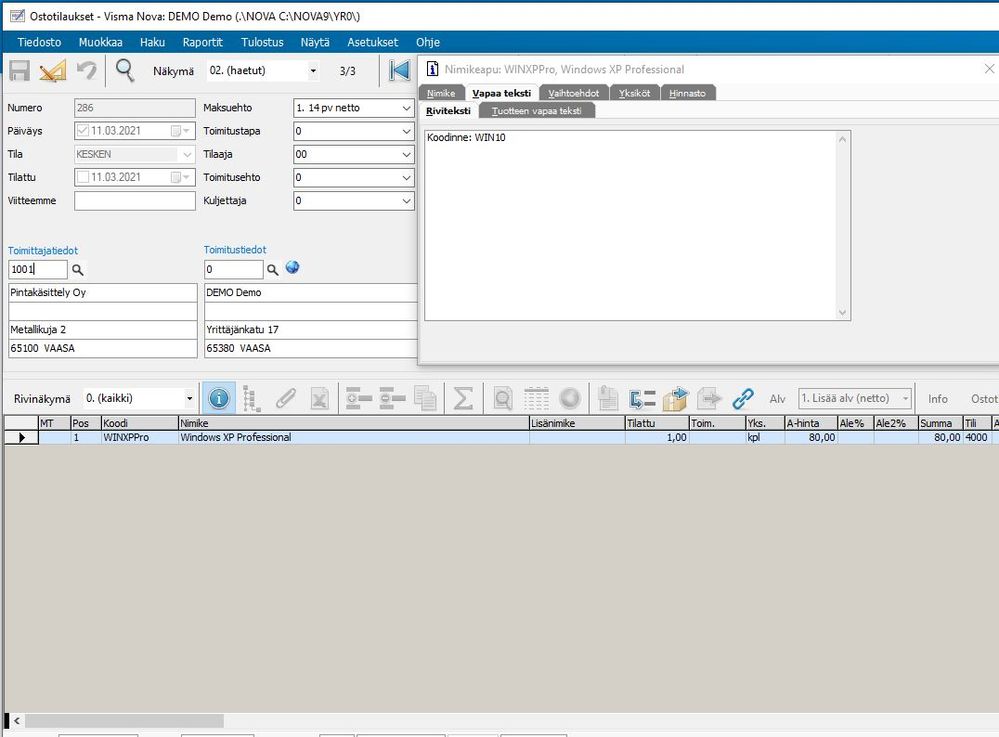This screenshot has width=999, height=737.
Task: Click the document preview magnifier icon
Action: (503, 399)
